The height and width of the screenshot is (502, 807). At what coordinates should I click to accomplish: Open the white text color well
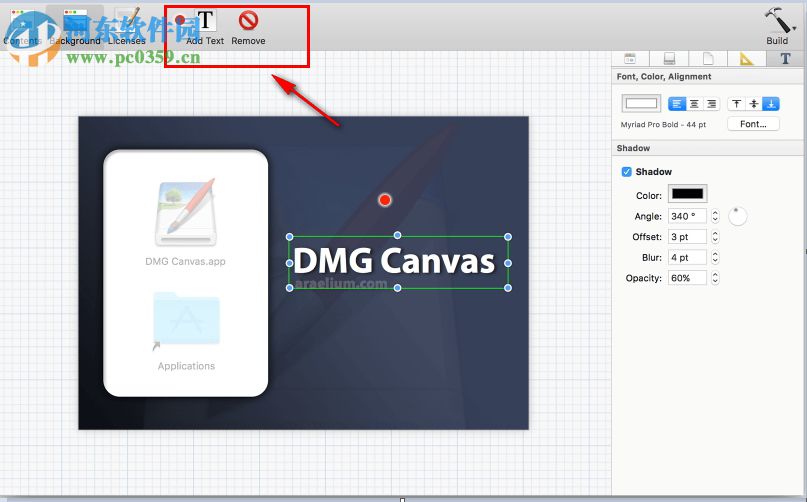click(641, 103)
